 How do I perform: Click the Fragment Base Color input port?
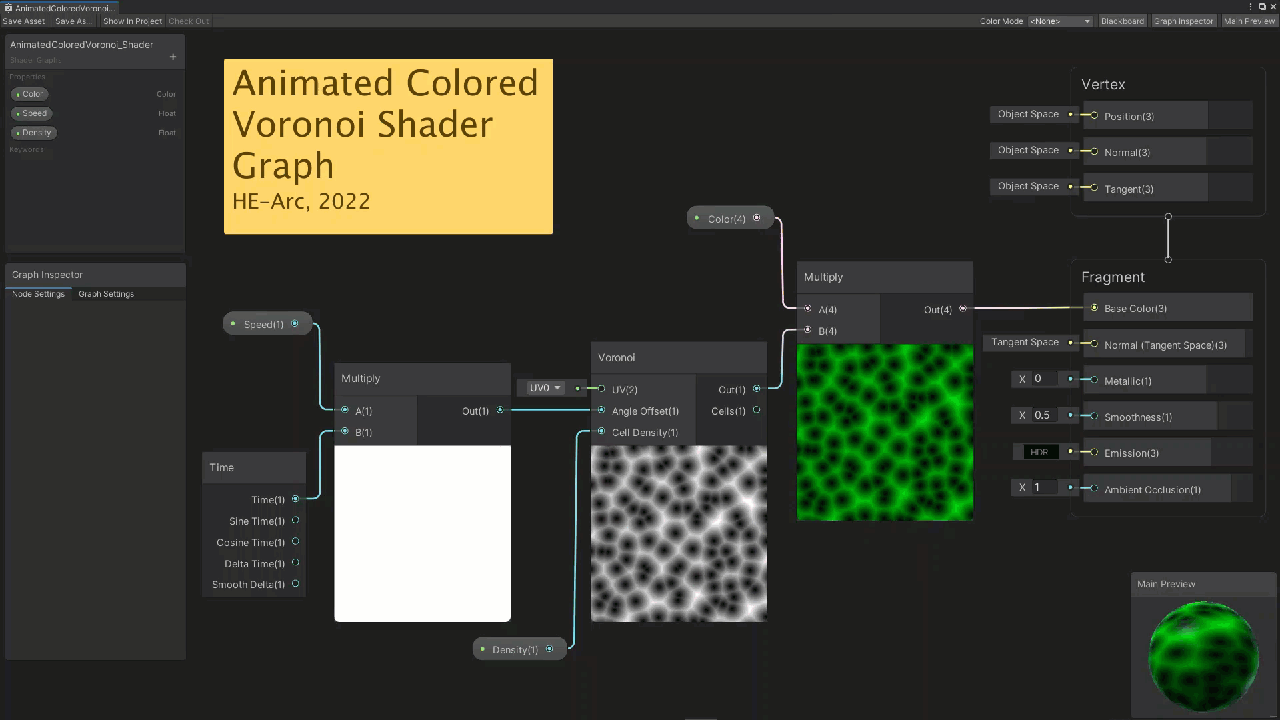[1094, 308]
